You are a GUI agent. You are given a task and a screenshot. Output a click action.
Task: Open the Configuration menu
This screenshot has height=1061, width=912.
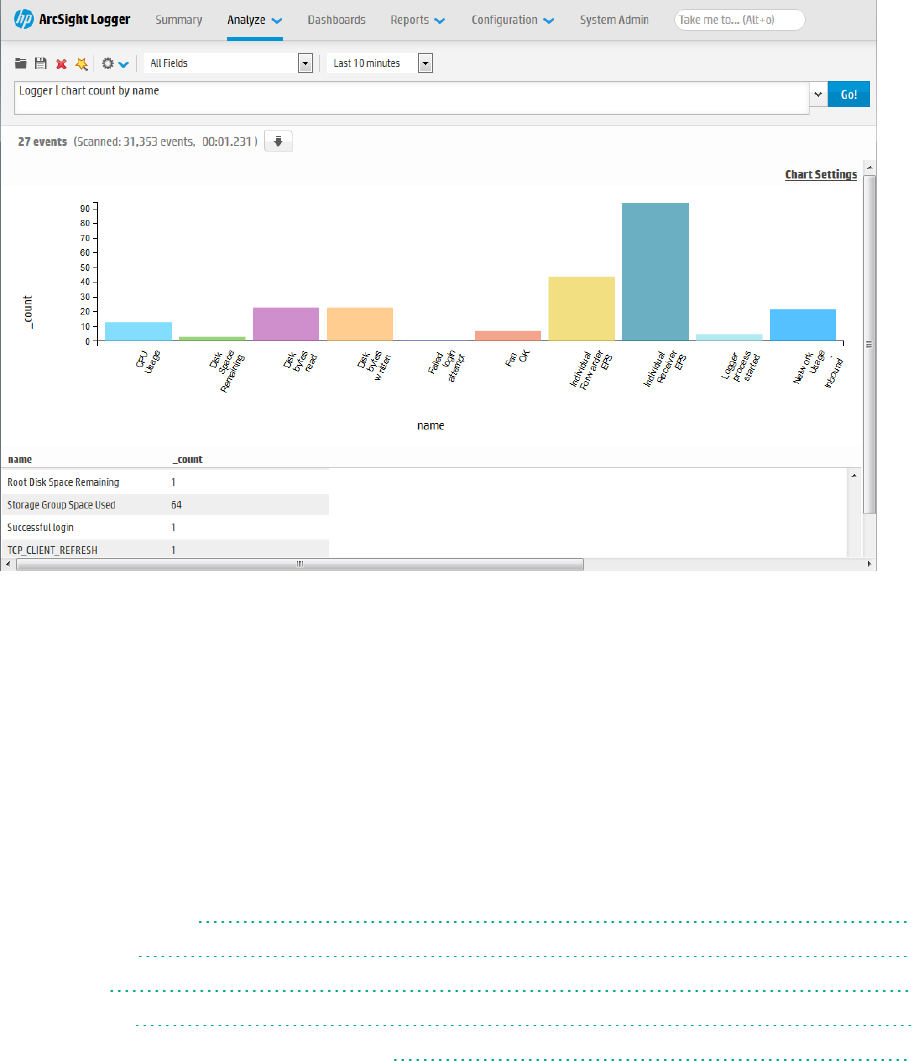513,20
